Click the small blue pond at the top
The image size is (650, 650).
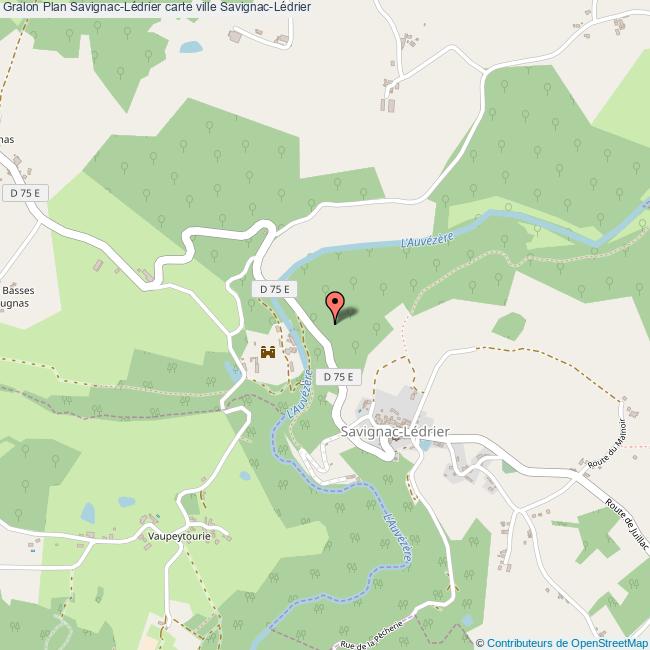coord(191,47)
